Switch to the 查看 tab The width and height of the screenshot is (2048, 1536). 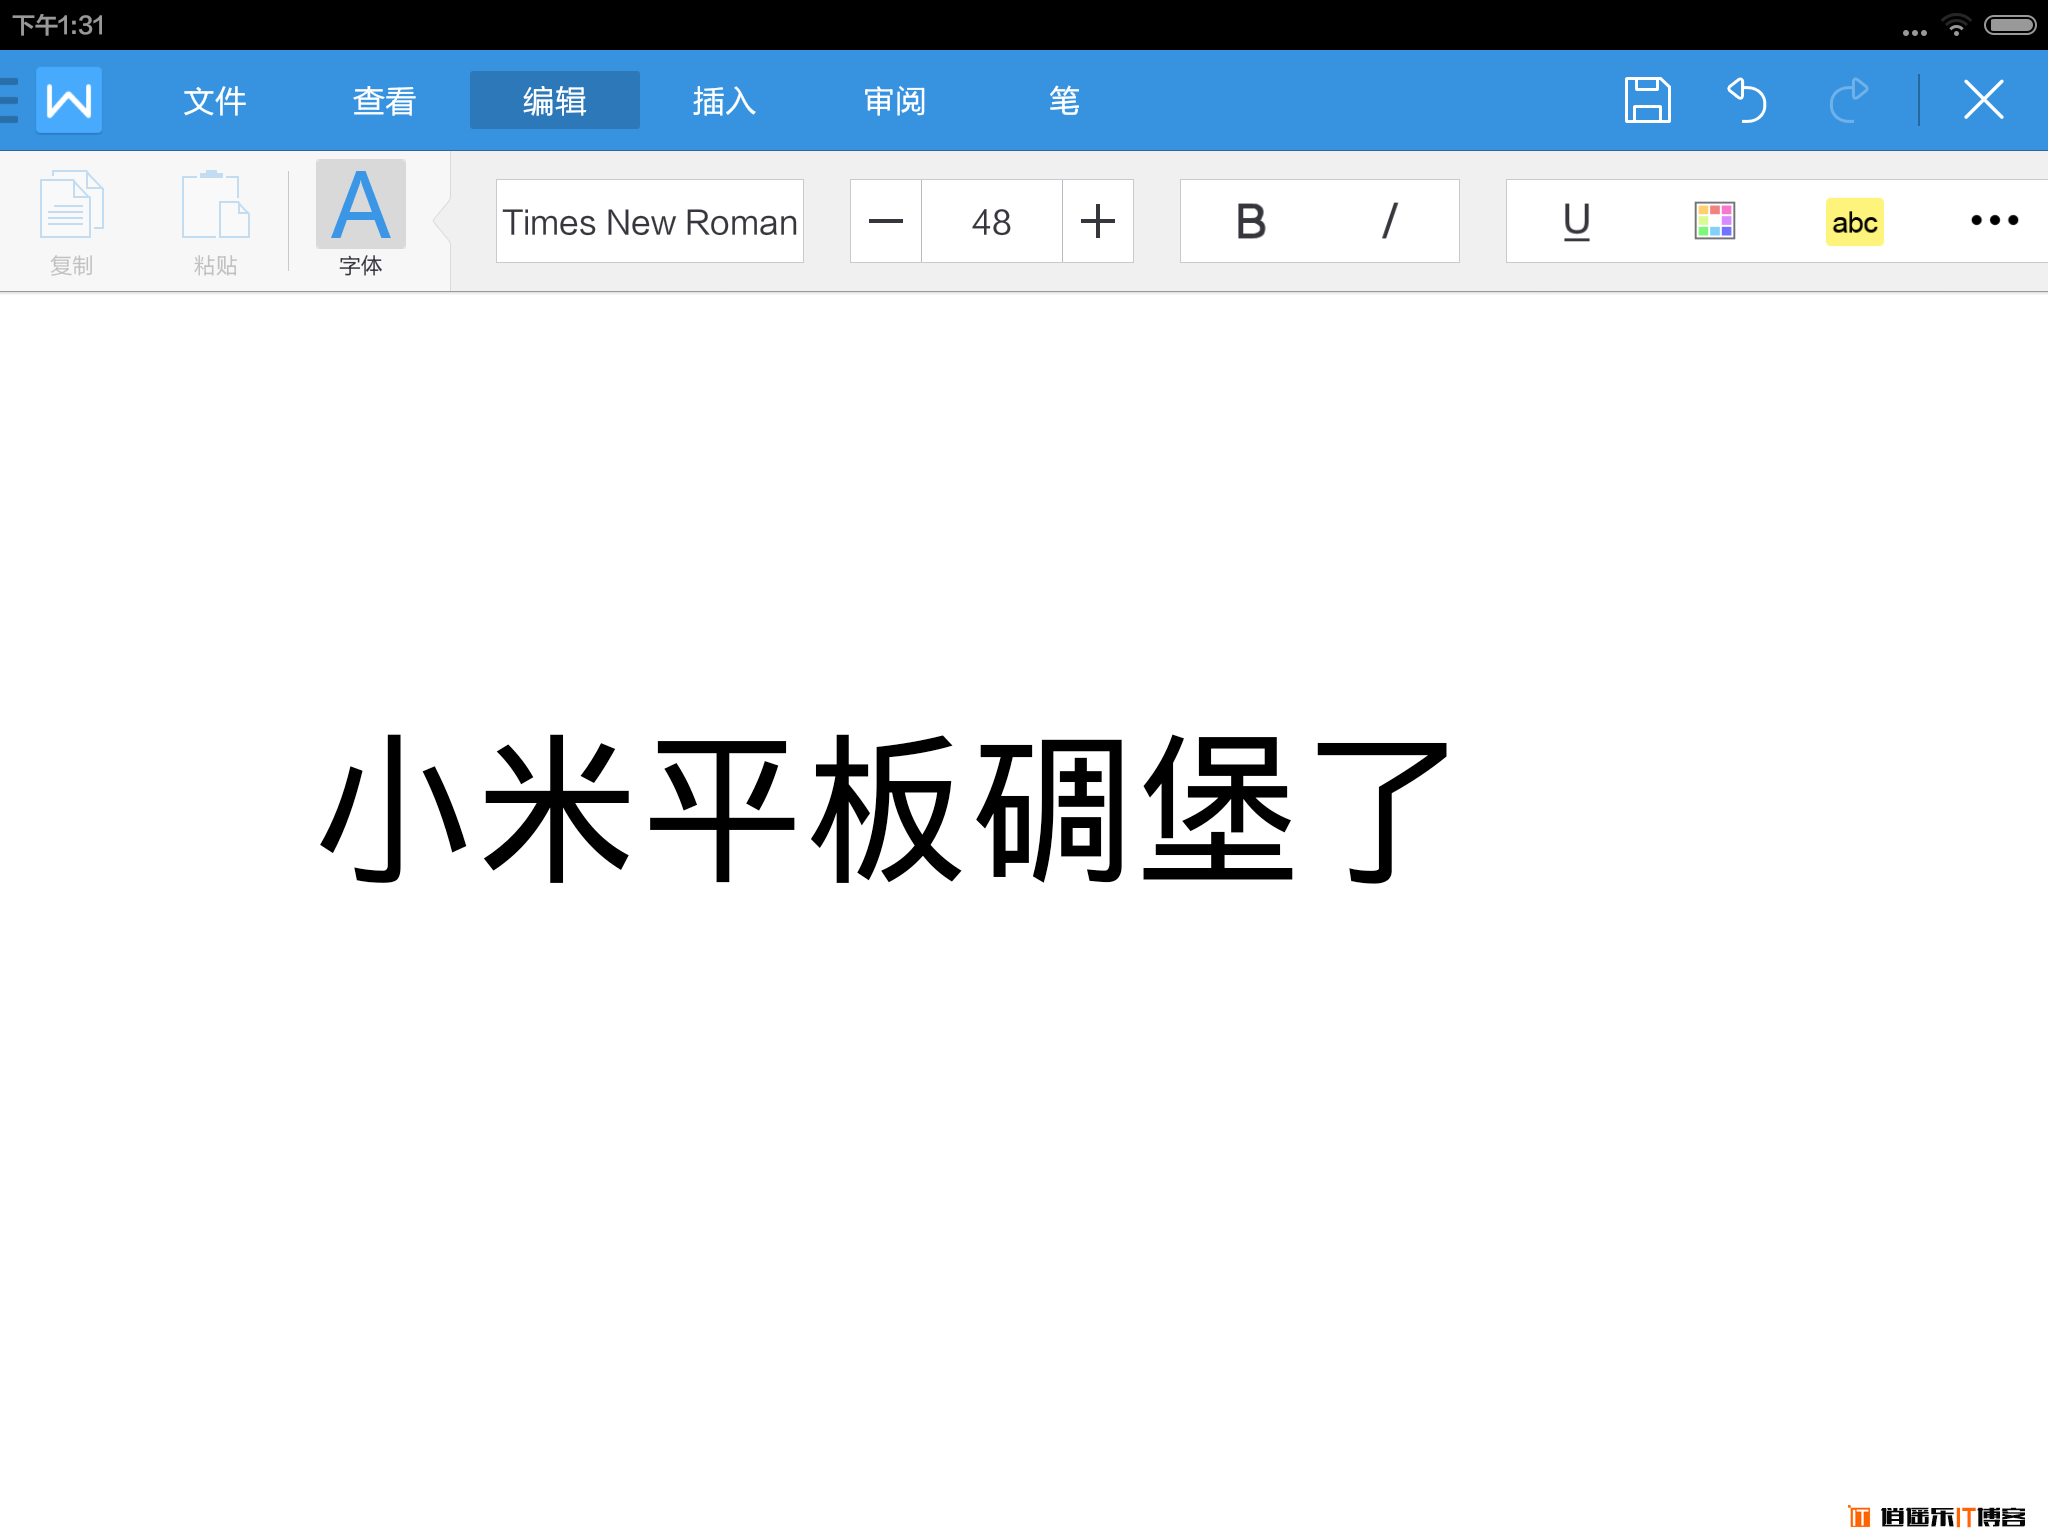click(384, 100)
